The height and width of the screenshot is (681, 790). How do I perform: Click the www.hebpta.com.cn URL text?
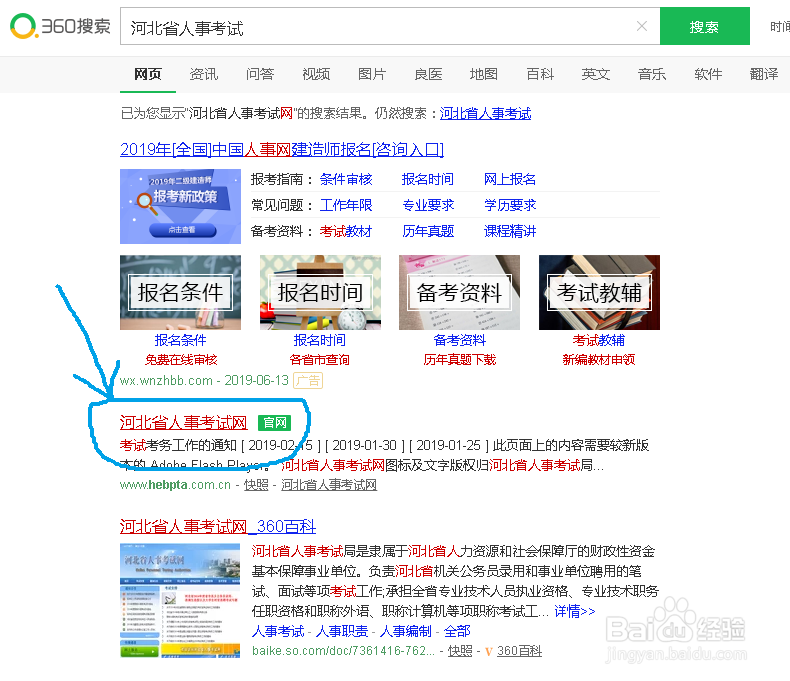click(x=175, y=485)
